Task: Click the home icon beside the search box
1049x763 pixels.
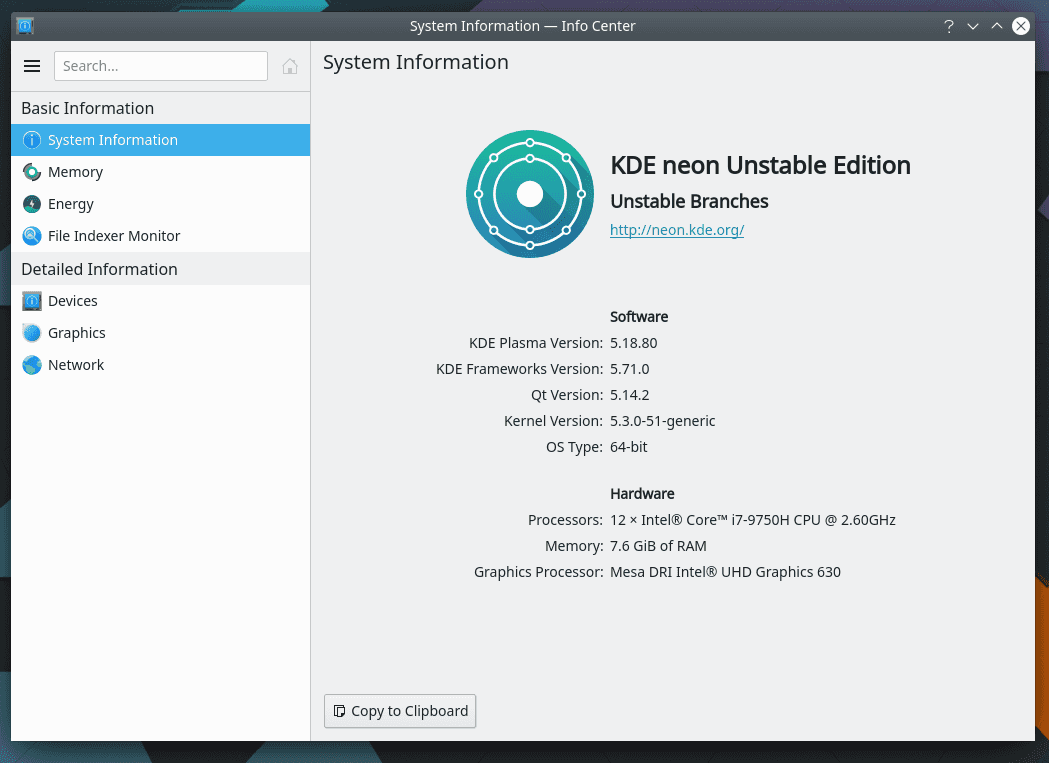Action: pos(289,66)
